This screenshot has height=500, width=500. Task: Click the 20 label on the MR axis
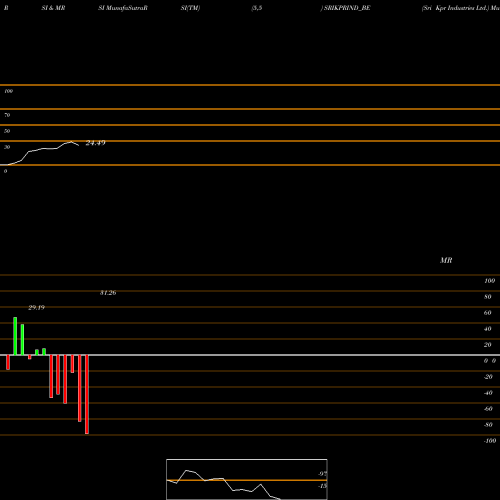pyautogui.click(x=488, y=345)
